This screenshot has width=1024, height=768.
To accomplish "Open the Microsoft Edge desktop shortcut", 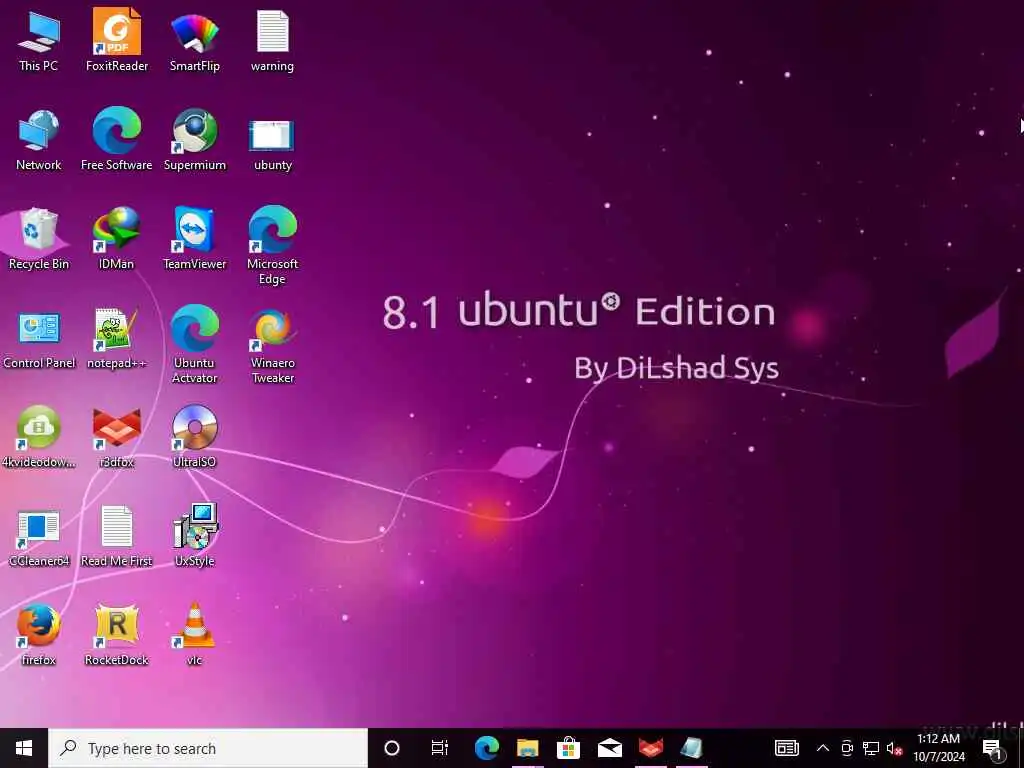I will [x=272, y=246].
